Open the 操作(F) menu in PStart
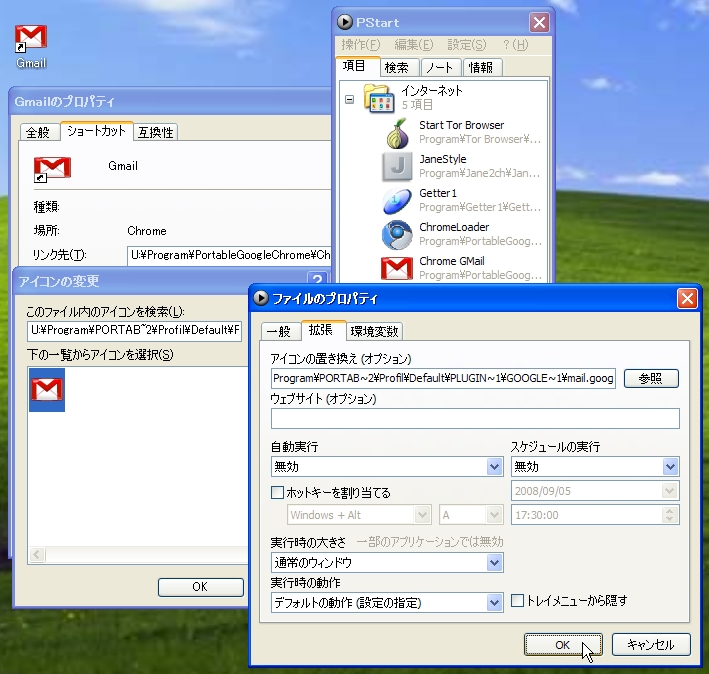 point(360,45)
